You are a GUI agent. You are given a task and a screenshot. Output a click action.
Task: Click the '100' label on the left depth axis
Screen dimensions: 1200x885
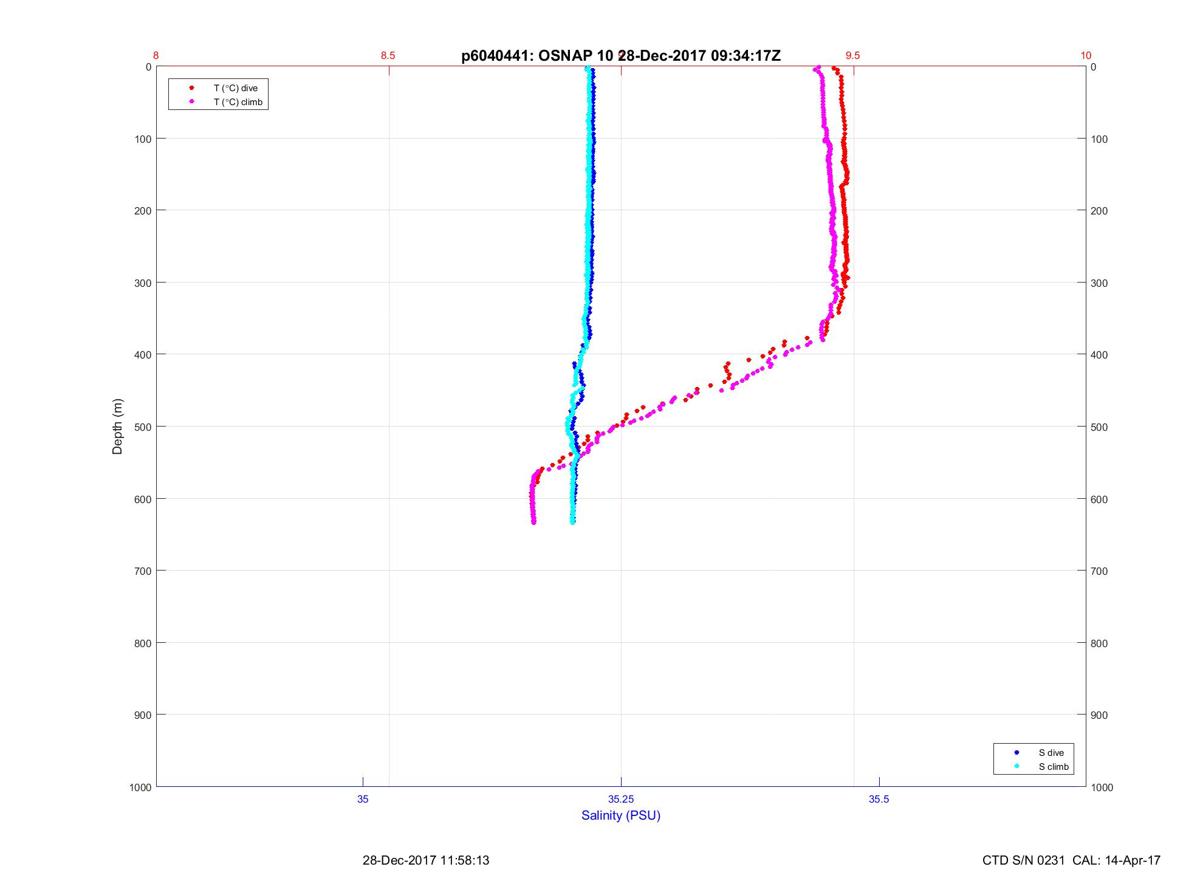tap(142, 139)
